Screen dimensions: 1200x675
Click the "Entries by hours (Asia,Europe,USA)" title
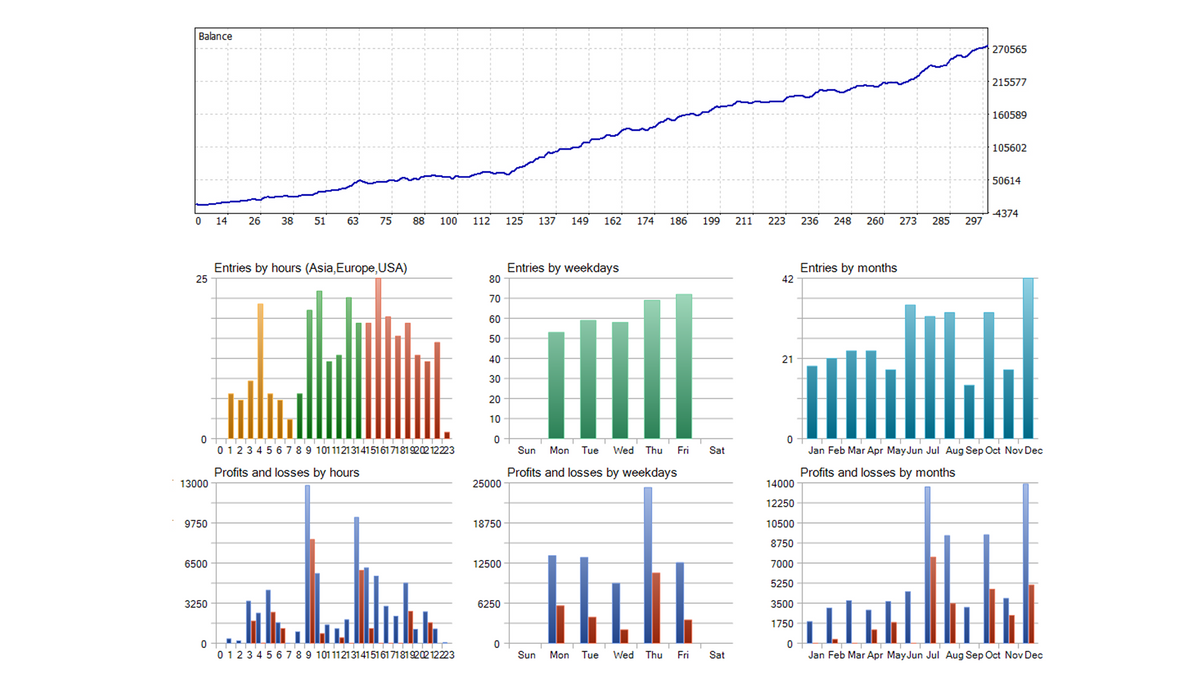pos(311,268)
